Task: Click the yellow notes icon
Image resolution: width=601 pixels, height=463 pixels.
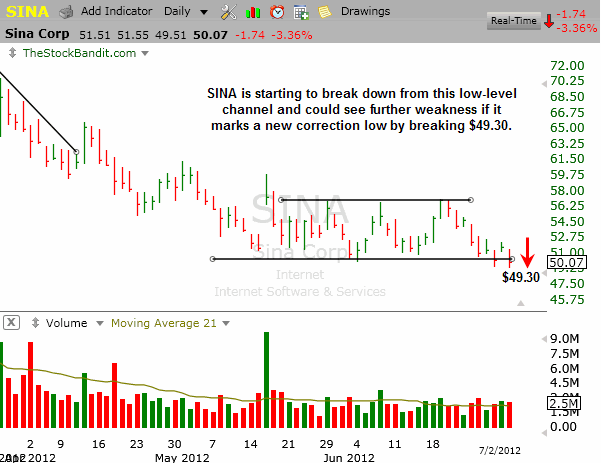Action: tap(324, 12)
